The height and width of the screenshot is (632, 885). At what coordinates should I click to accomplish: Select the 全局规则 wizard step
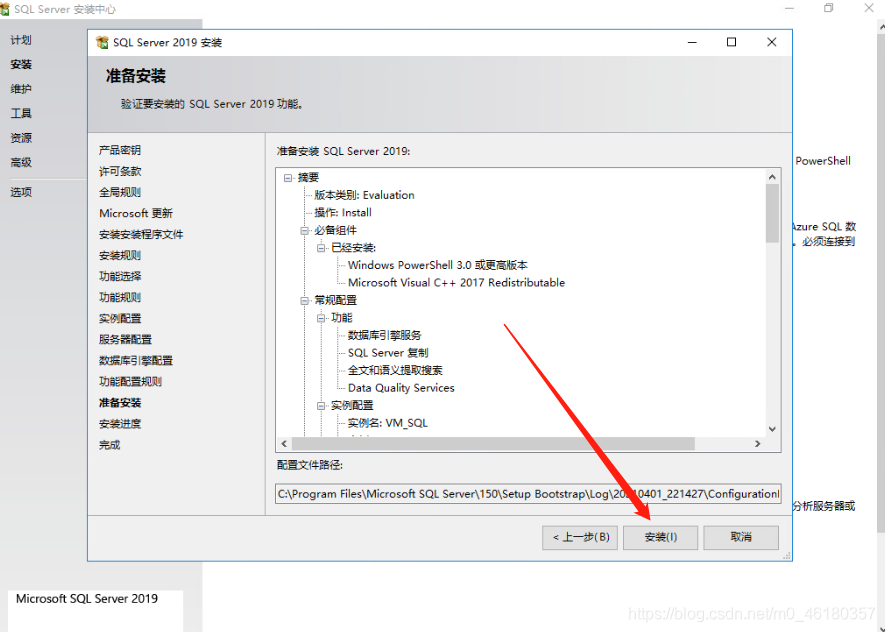pos(120,192)
